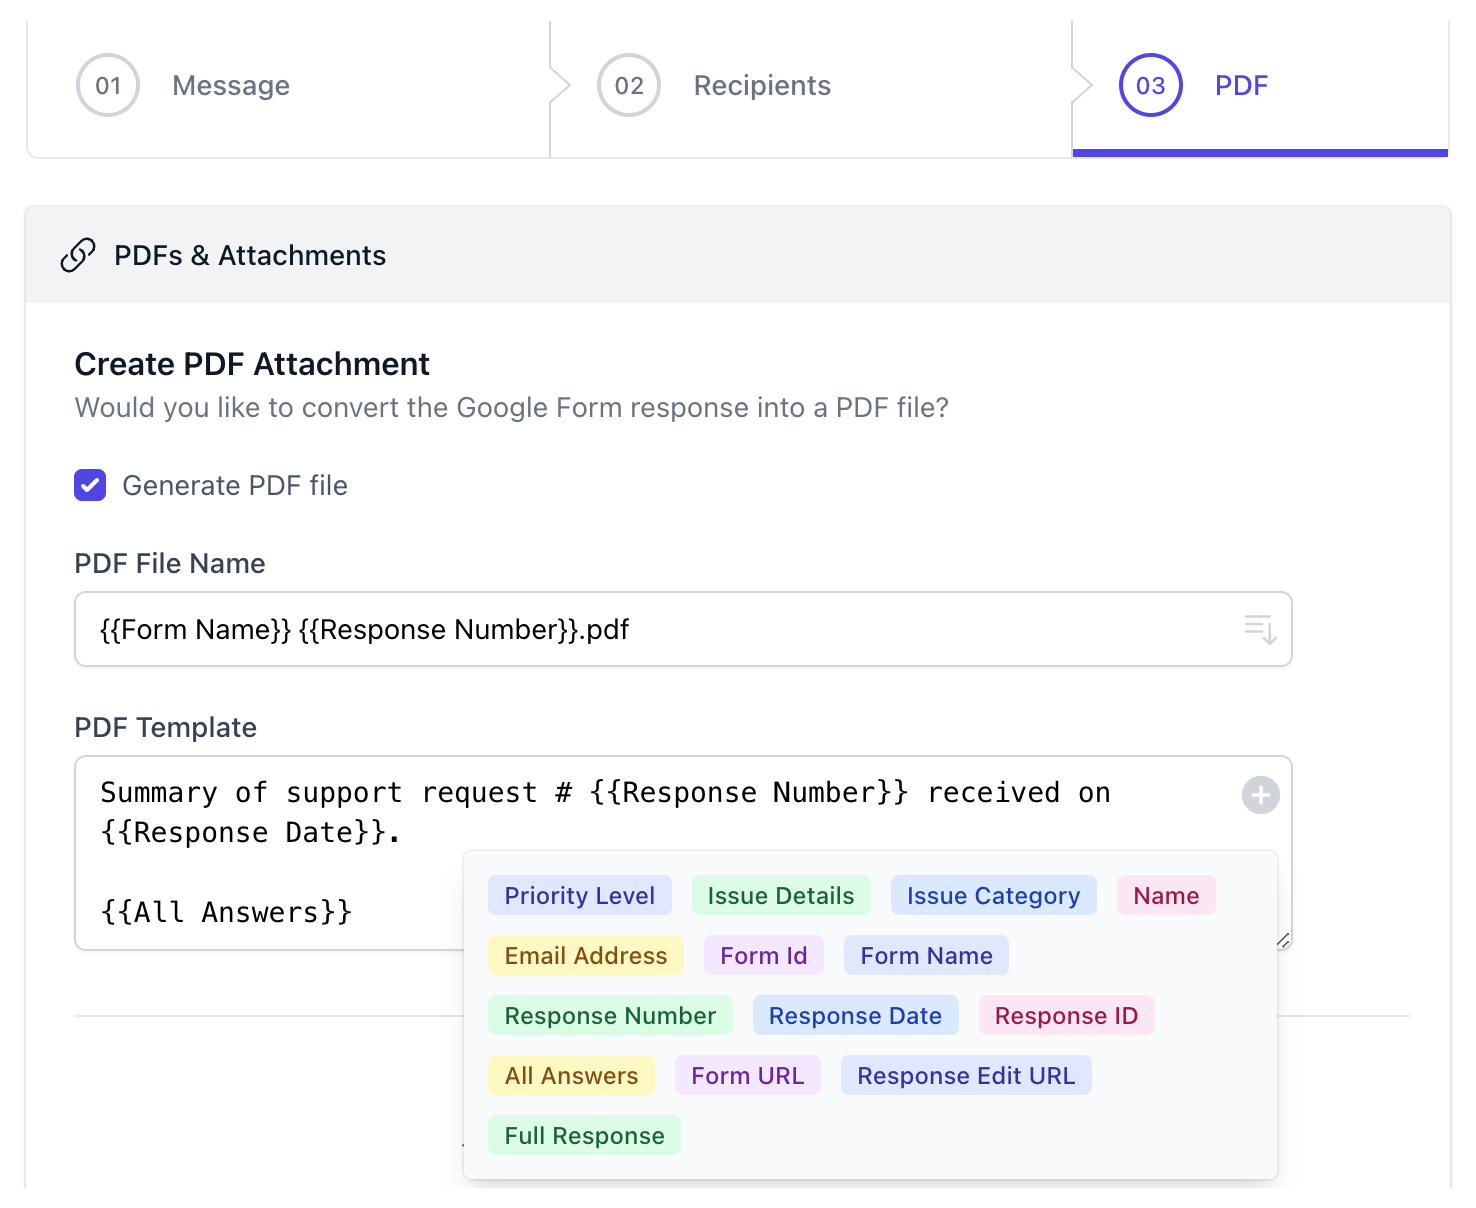
Task: Click the 03 step circle
Action: [1149, 85]
